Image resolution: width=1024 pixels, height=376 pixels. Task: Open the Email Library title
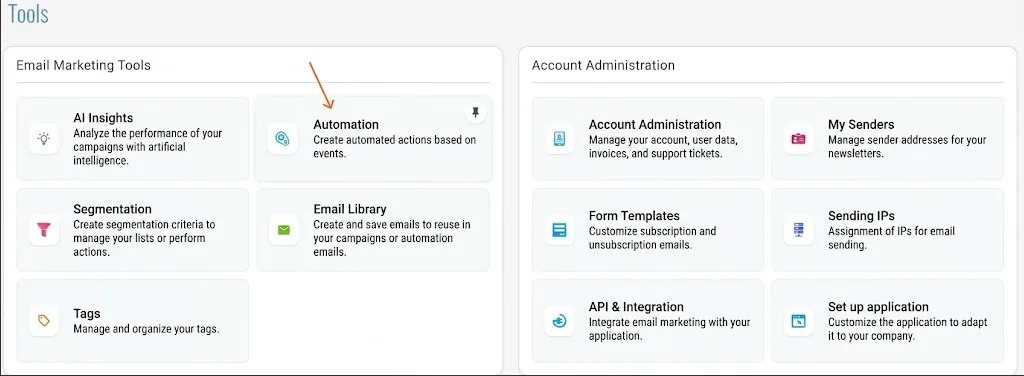click(x=350, y=210)
